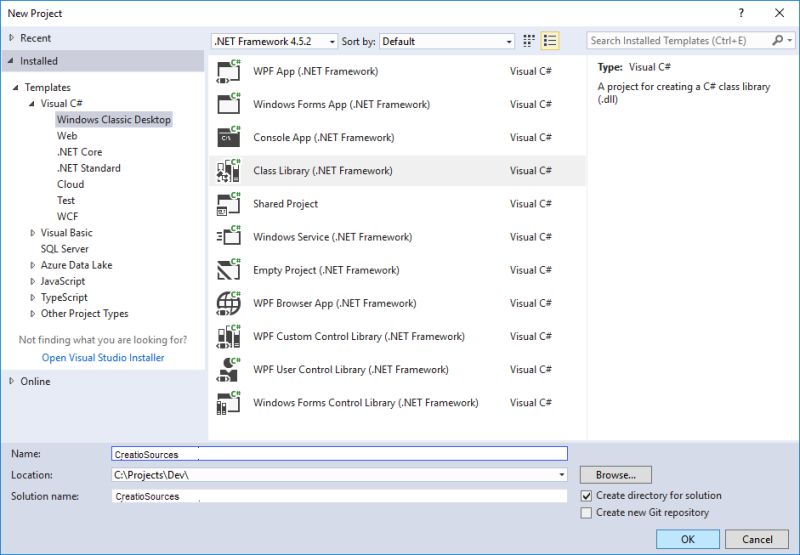Click the WPF App template icon
Screen dimensions: 800x555
click(x=229, y=71)
